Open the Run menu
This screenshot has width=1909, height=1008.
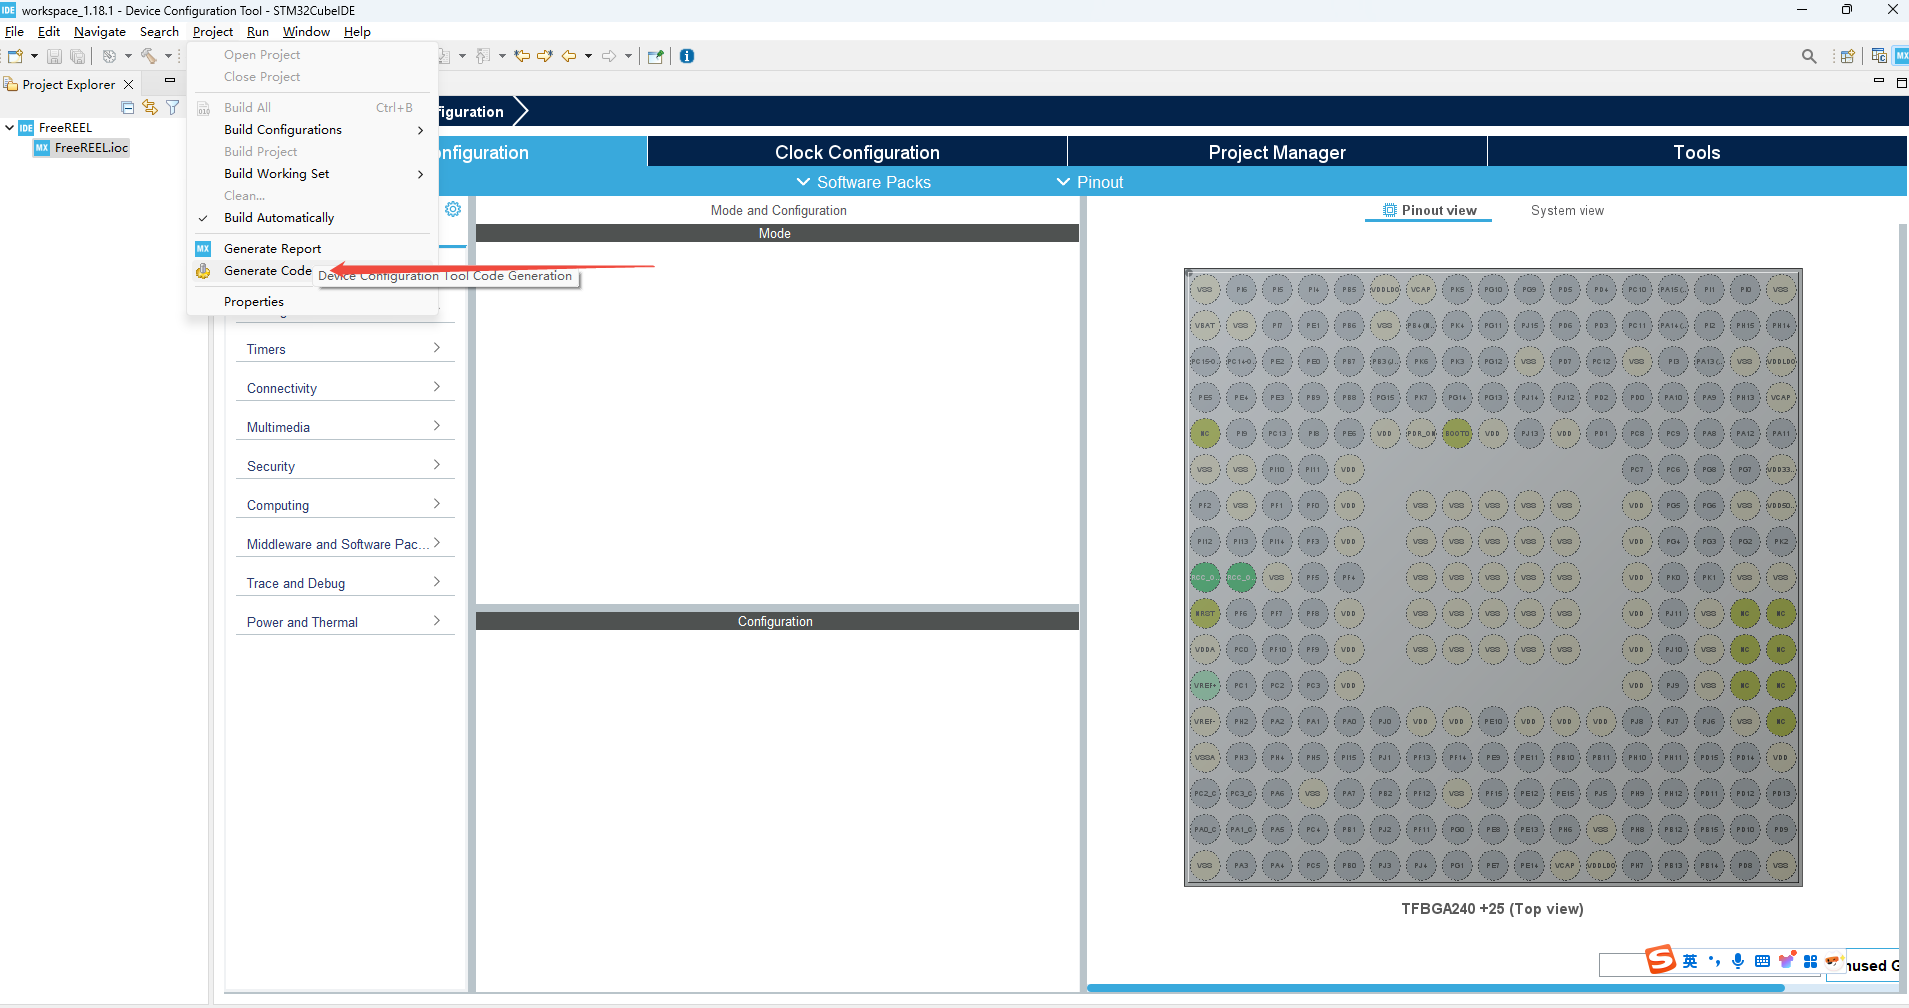(258, 32)
